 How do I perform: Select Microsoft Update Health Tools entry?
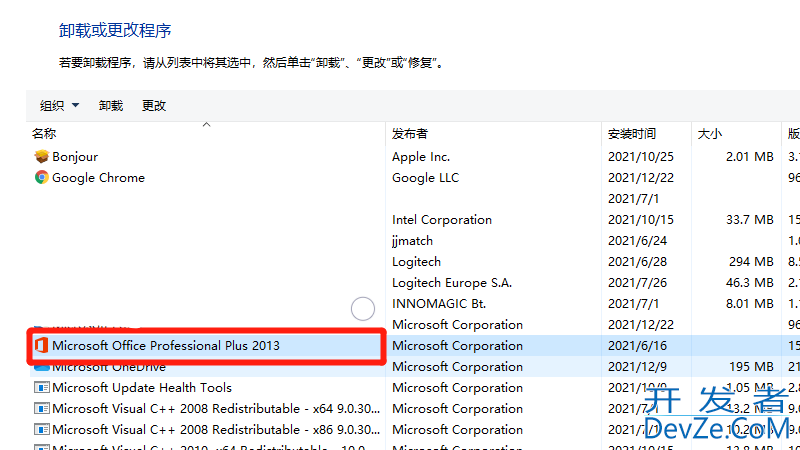pos(142,388)
